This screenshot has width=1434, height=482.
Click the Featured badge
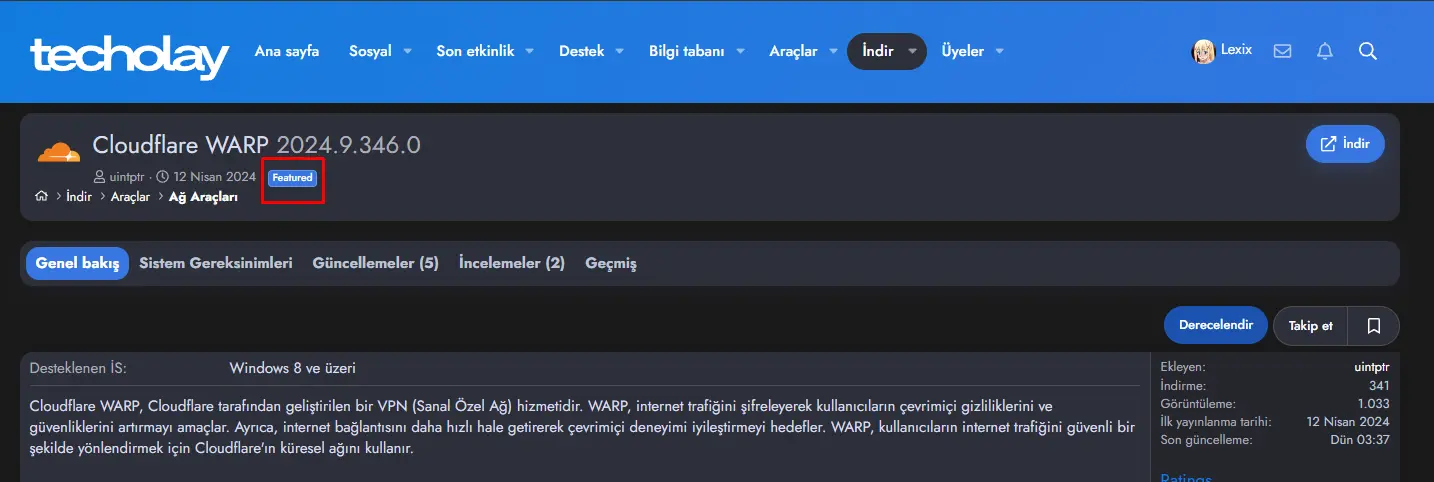[292, 178]
